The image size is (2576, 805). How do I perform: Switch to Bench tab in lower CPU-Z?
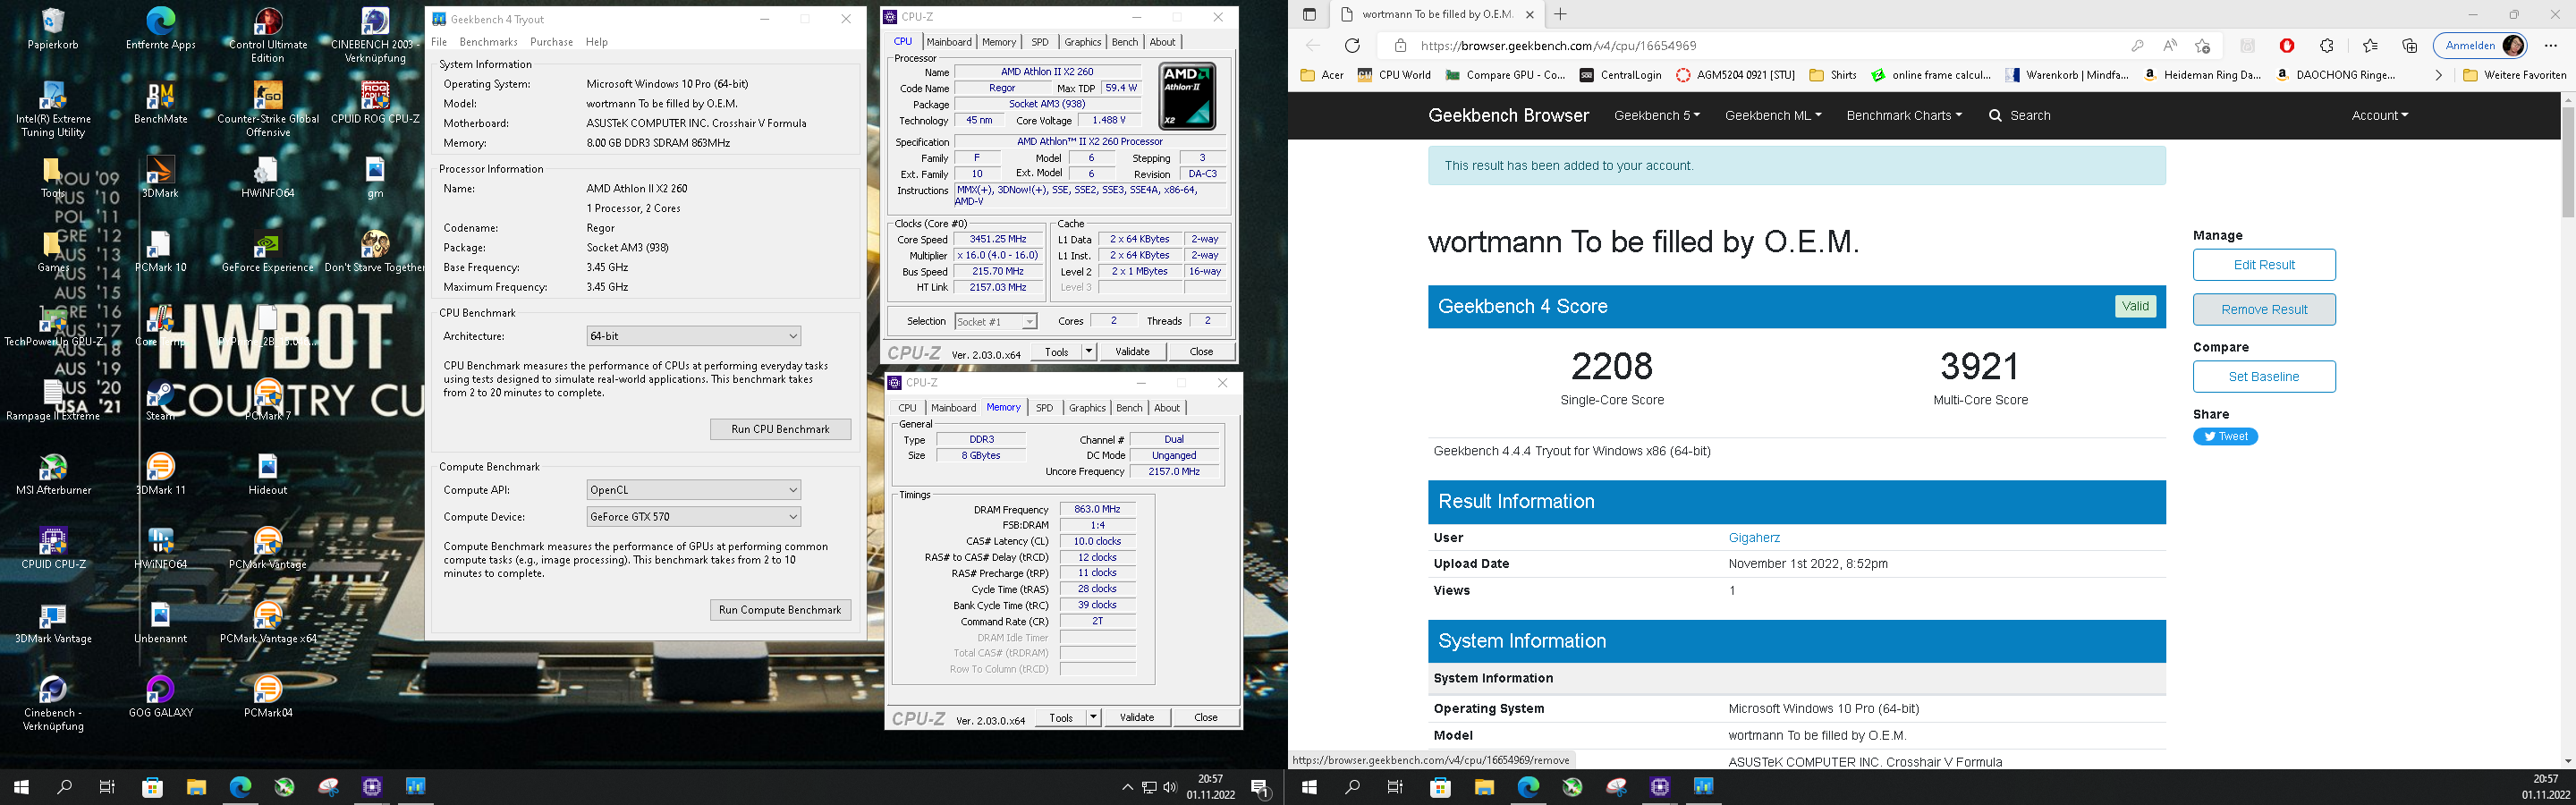(1129, 408)
